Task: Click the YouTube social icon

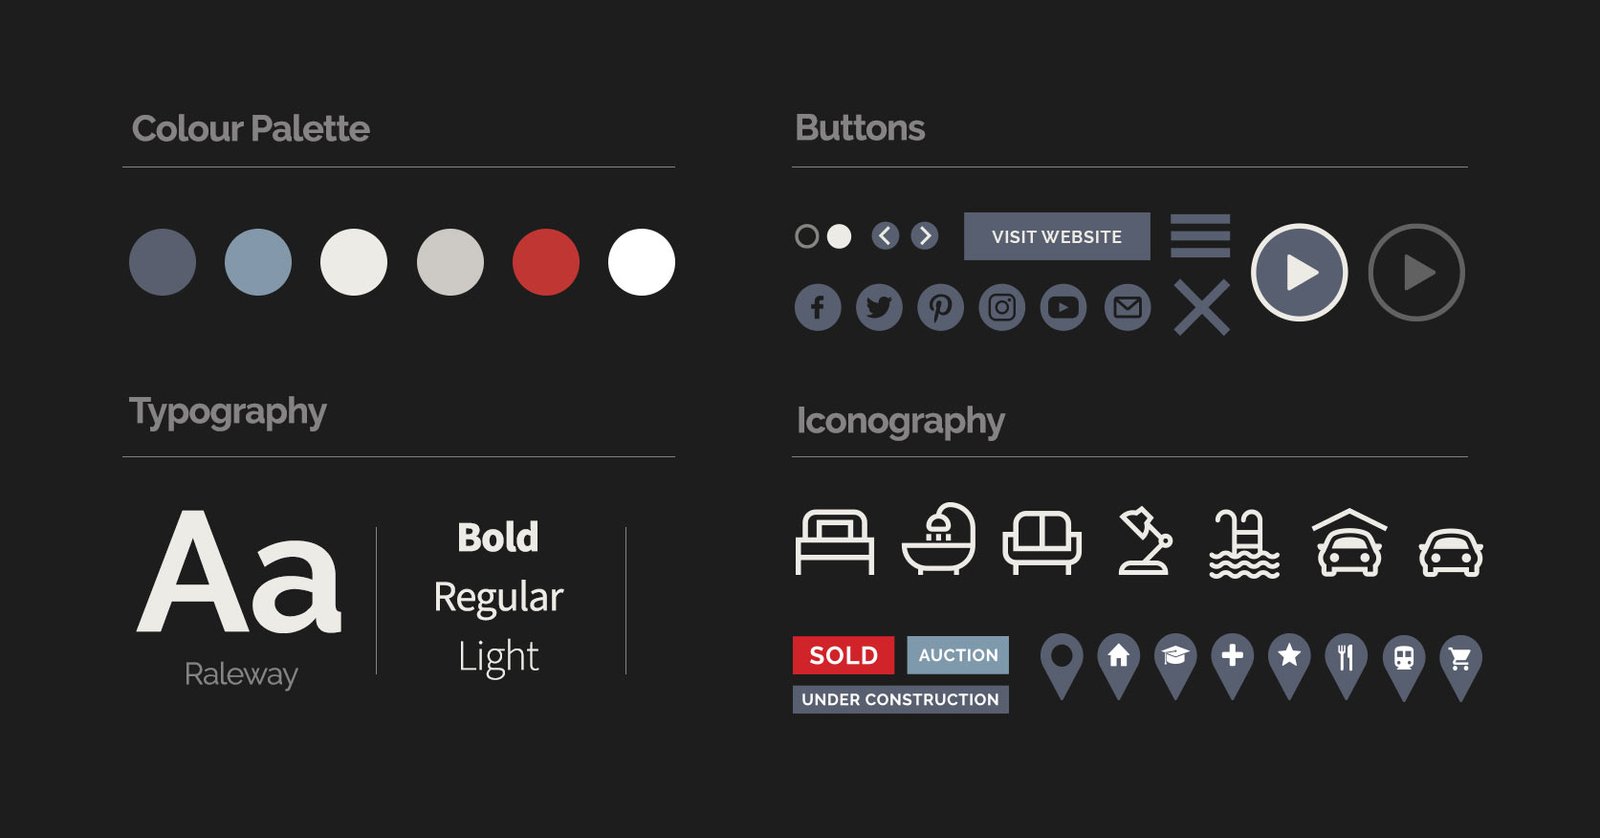Action: 1063,307
